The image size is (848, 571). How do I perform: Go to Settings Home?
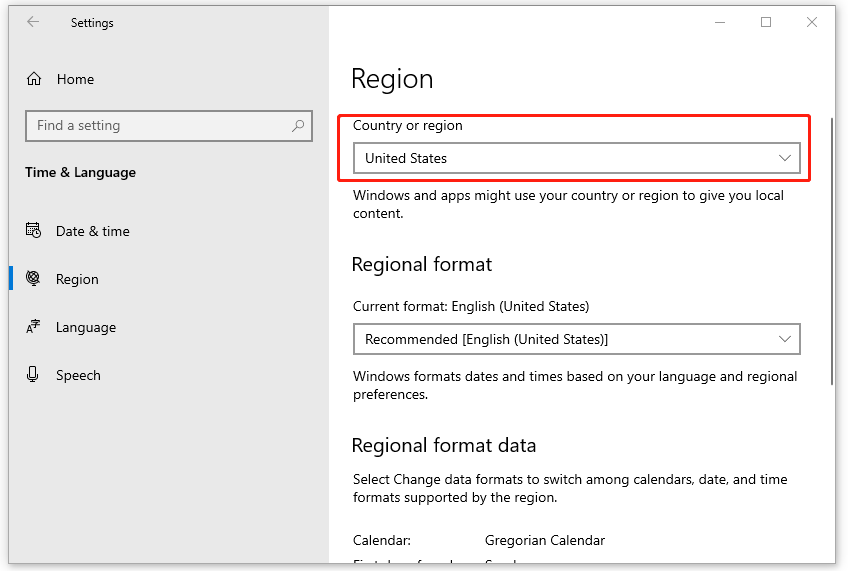click(168, 79)
